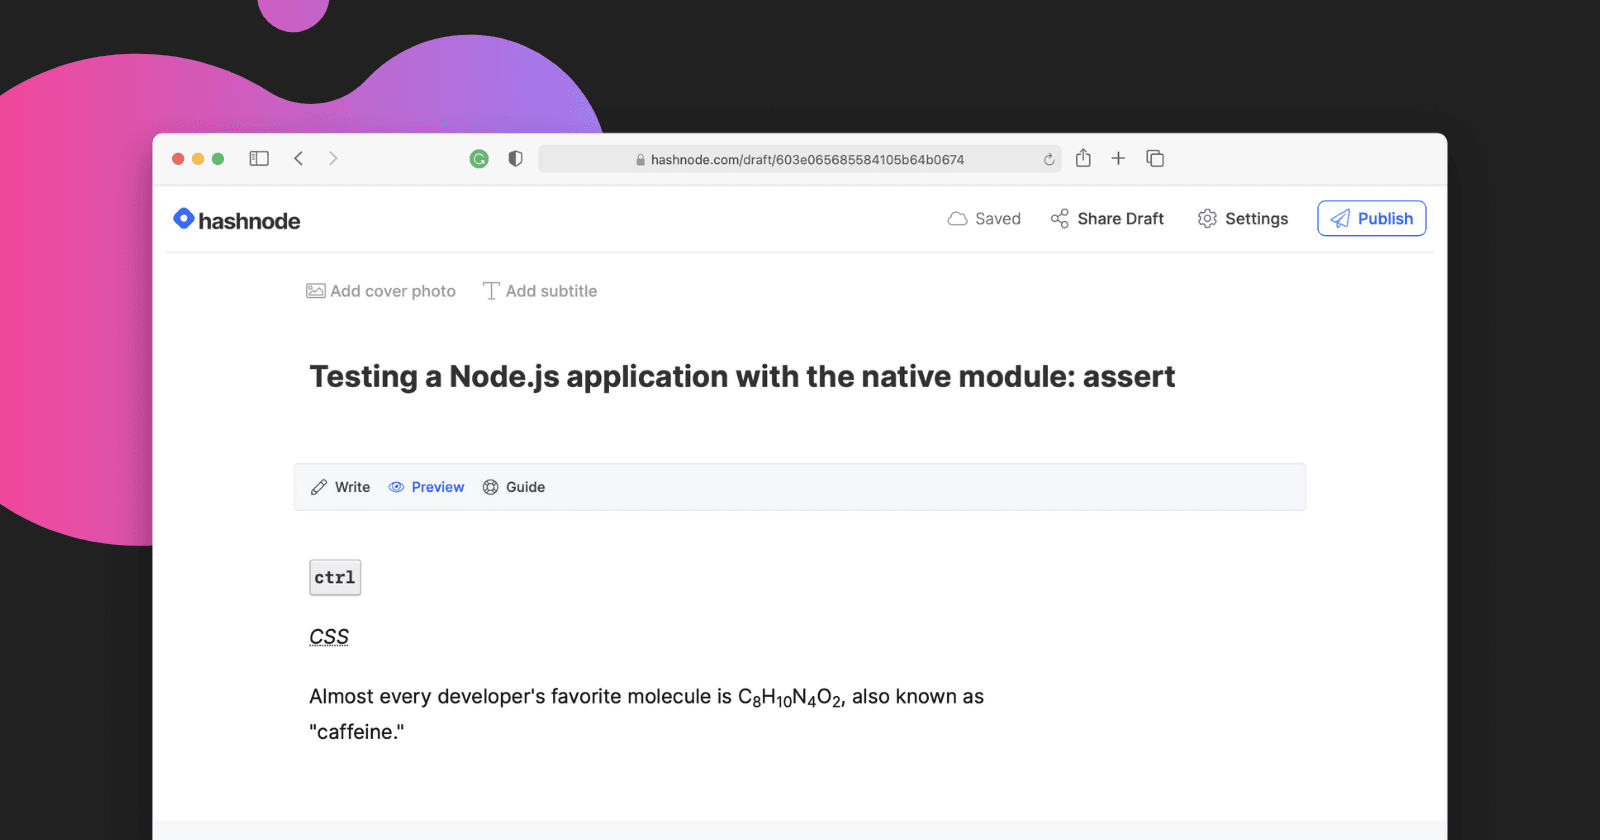Go back with the browser back arrow
This screenshot has height=840, width=1600.
pyautogui.click(x=298, y=159)
